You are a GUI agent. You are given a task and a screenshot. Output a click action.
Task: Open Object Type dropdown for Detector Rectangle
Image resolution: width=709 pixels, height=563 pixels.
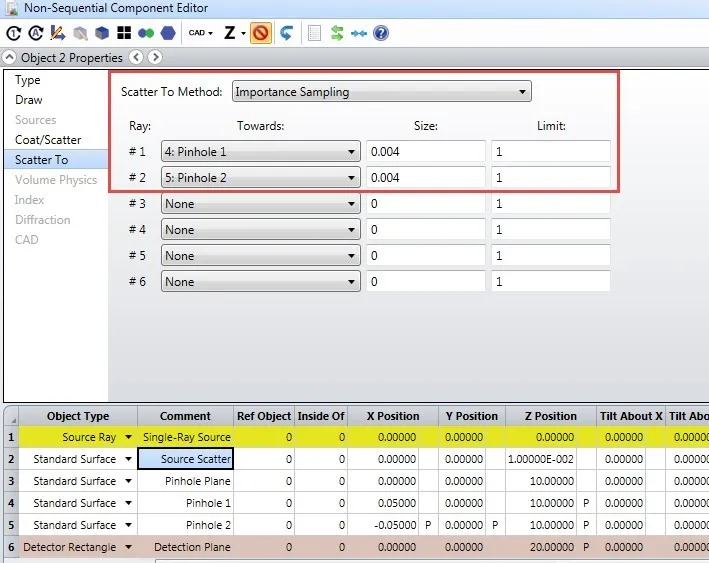128,547
